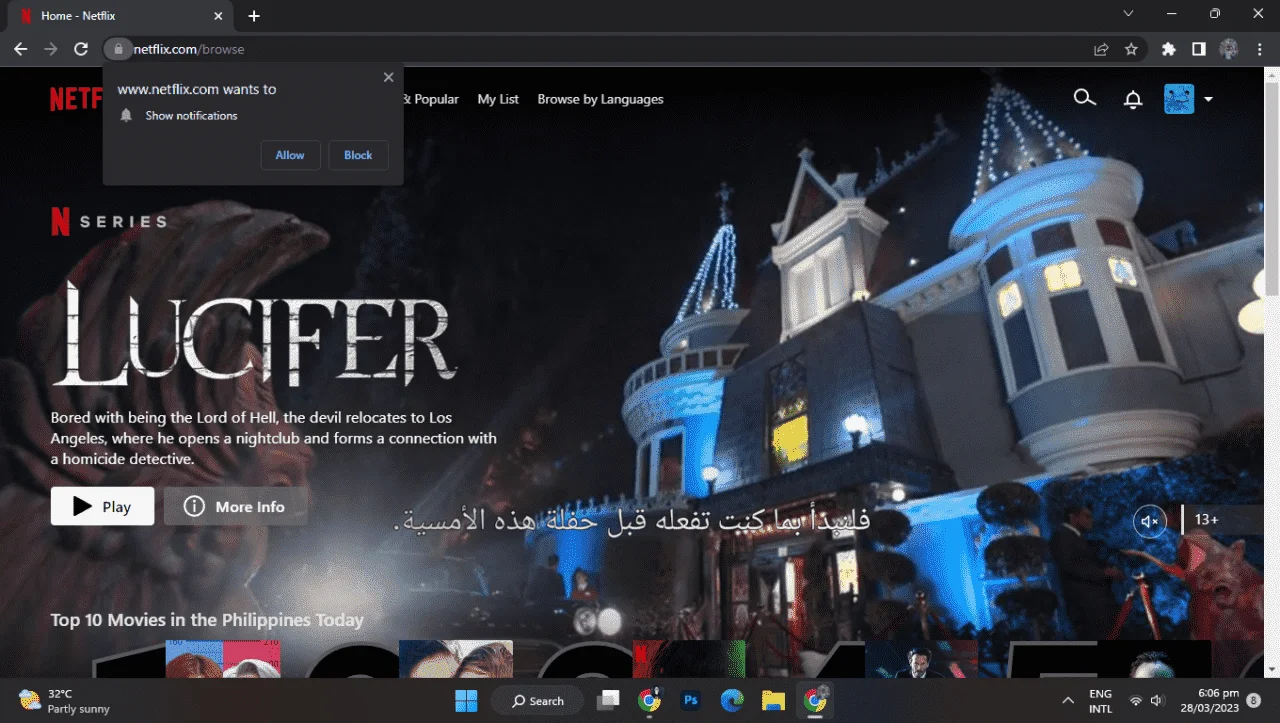
Task: Bookmark this tab with the star
Action: (x=1131, y=48)
